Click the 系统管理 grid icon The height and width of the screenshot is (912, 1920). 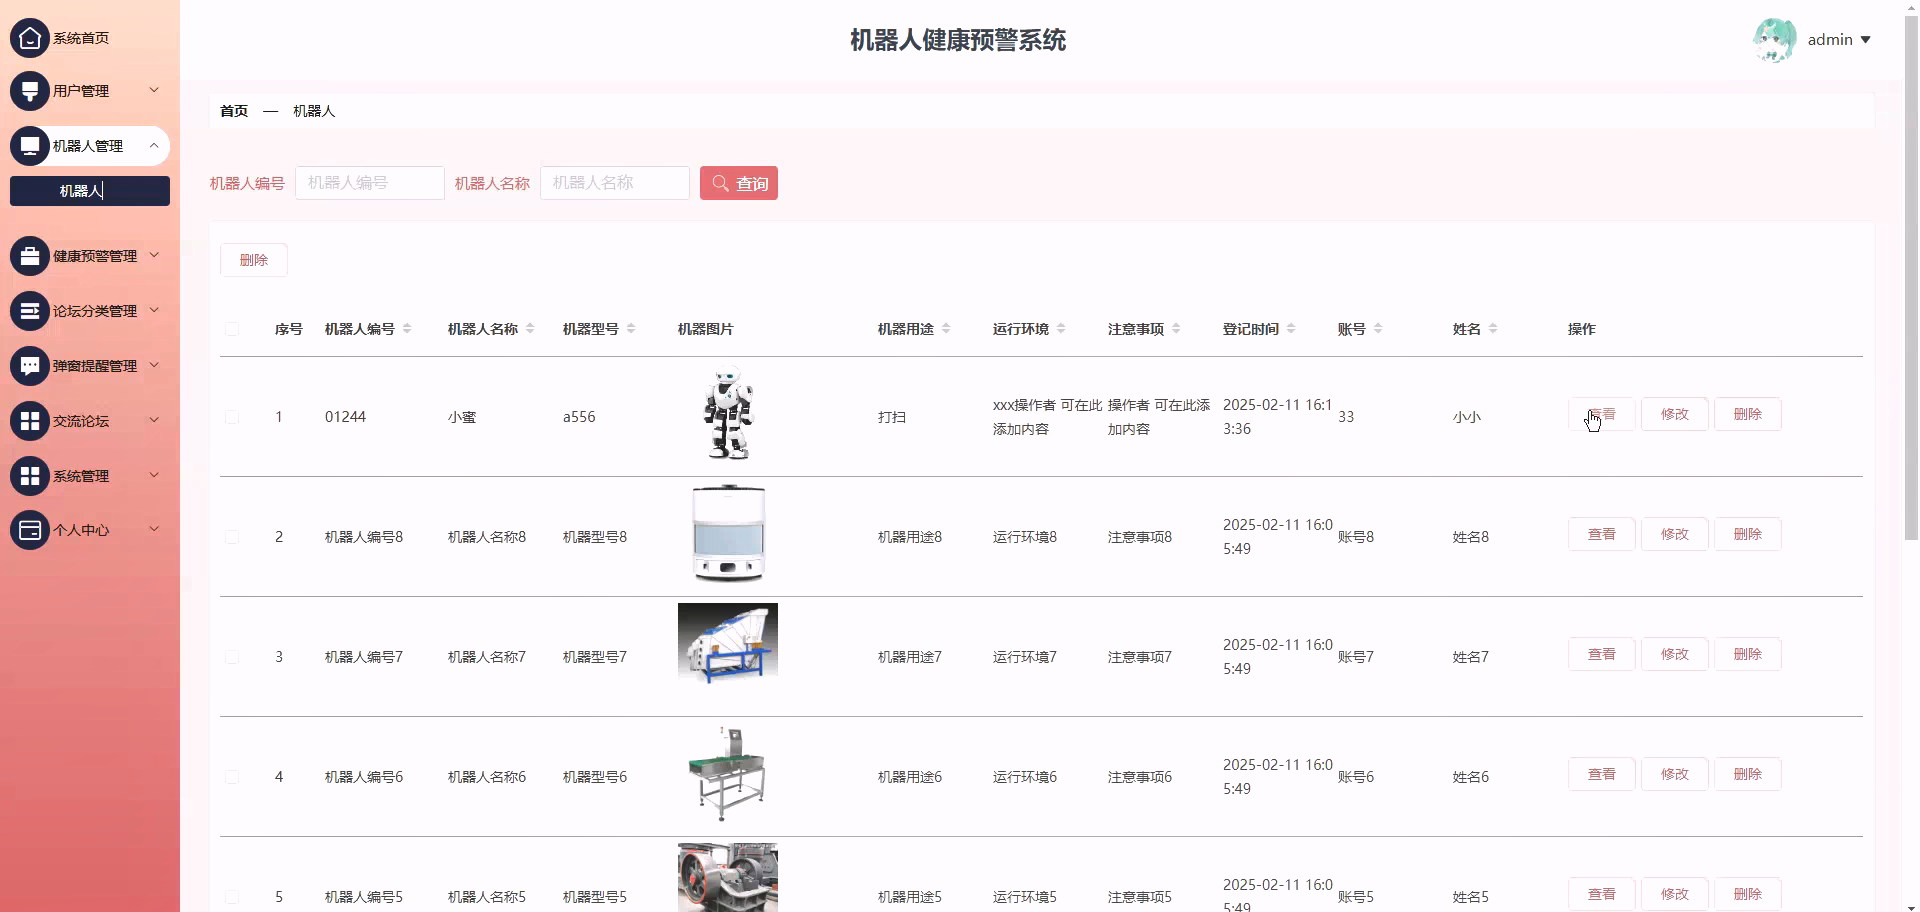(30, 476)
